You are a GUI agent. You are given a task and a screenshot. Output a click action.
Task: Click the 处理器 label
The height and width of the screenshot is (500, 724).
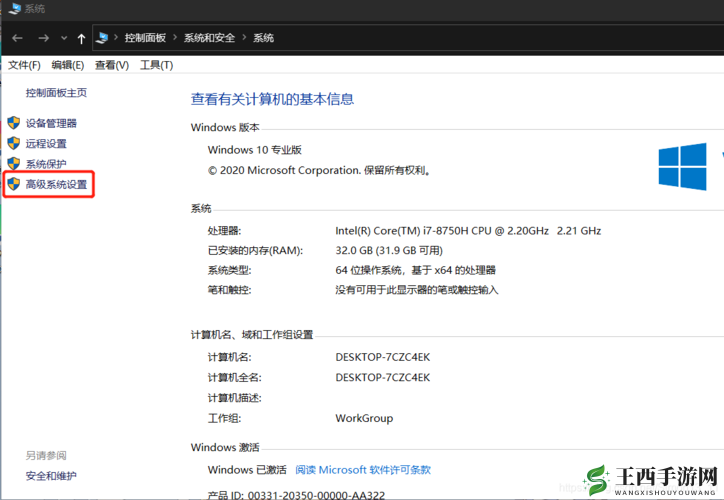point(224,231)
